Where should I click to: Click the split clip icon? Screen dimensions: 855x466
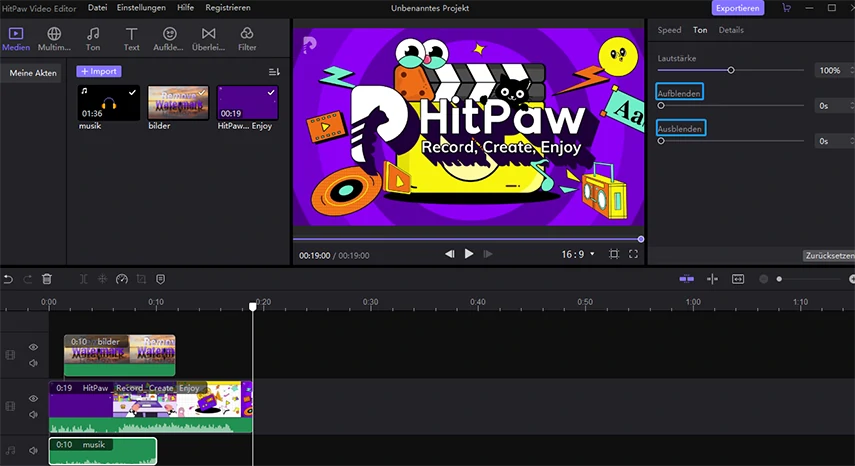coord(83,279)
